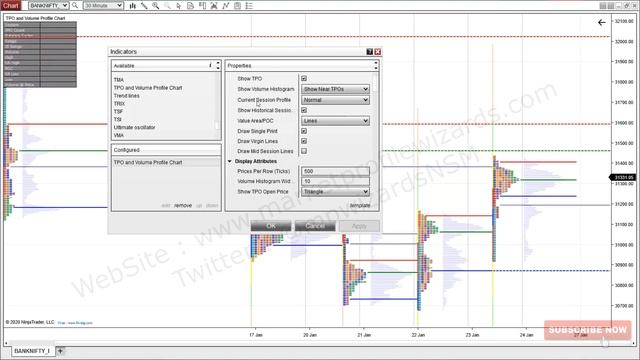Click the info icon in Available panel
This screenshot has width=640, height=360.
coord(210,65)
